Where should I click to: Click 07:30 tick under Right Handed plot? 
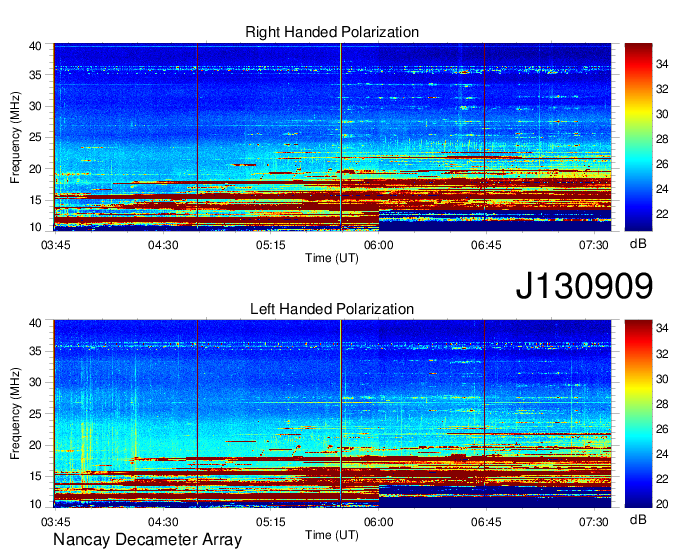(x=594, y=245)
